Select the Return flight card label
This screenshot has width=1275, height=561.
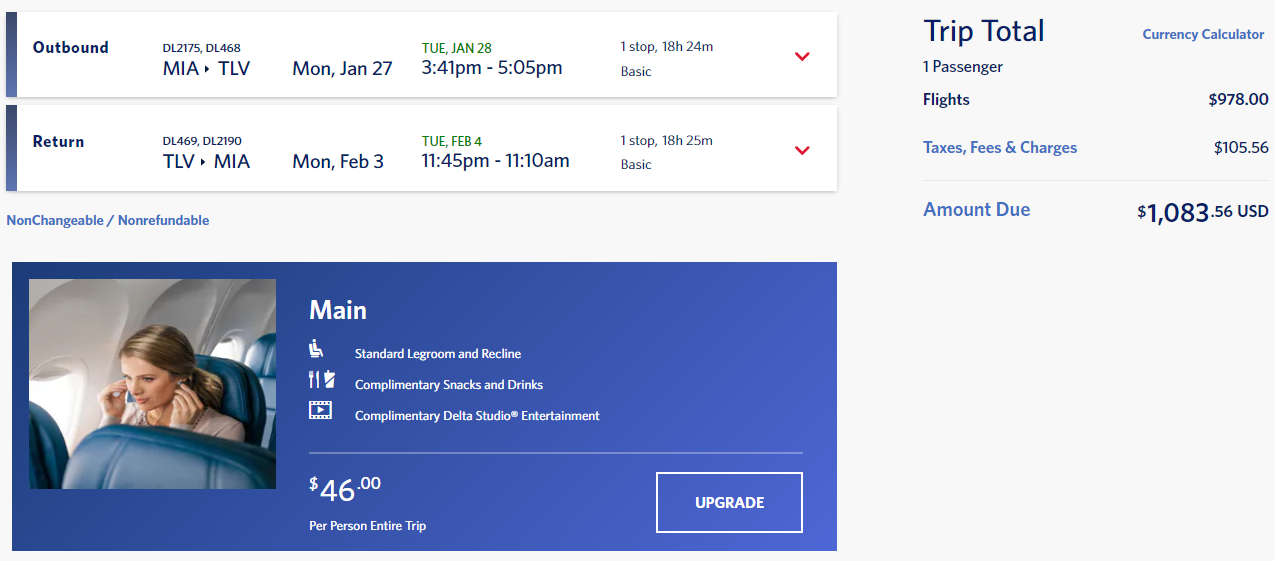59,141
